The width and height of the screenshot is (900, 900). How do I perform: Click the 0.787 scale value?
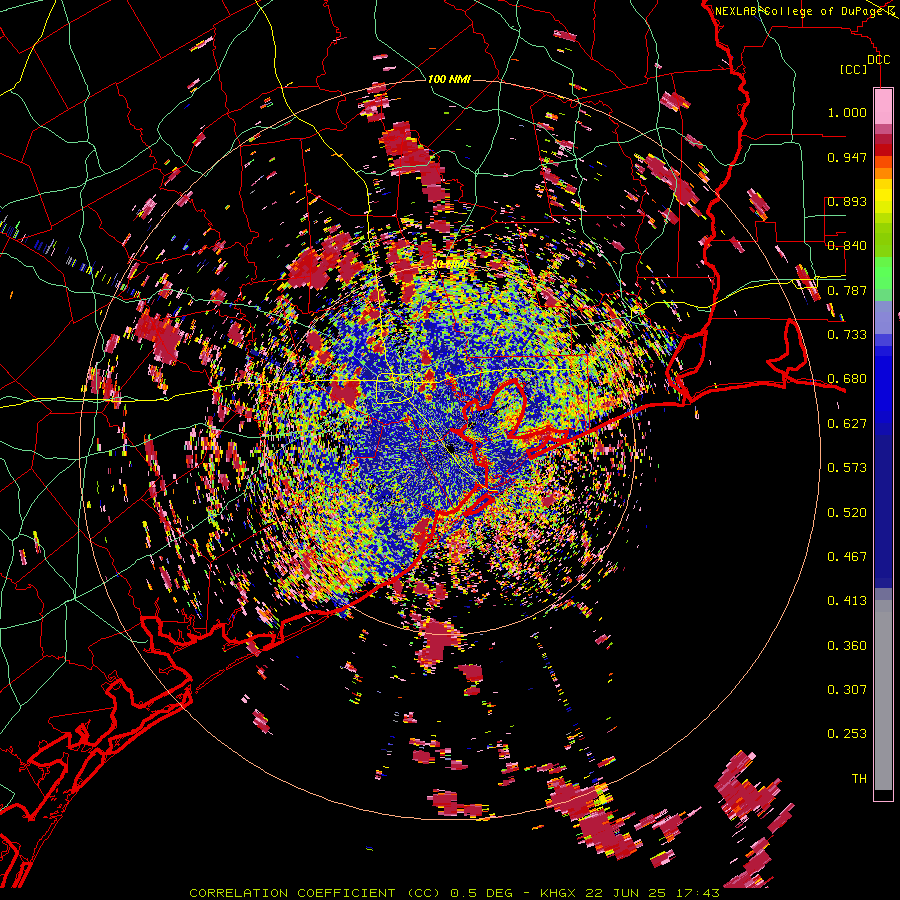[847, 290]
